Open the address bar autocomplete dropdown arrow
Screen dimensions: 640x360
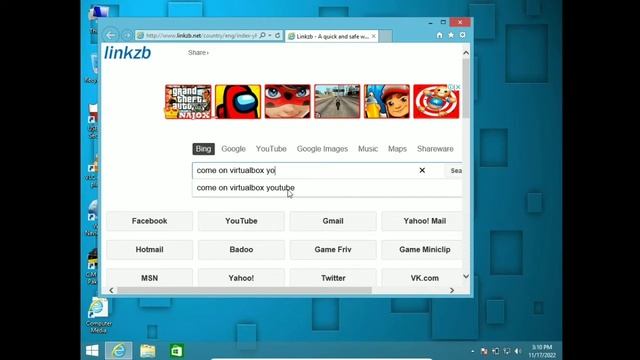[270, 36]
